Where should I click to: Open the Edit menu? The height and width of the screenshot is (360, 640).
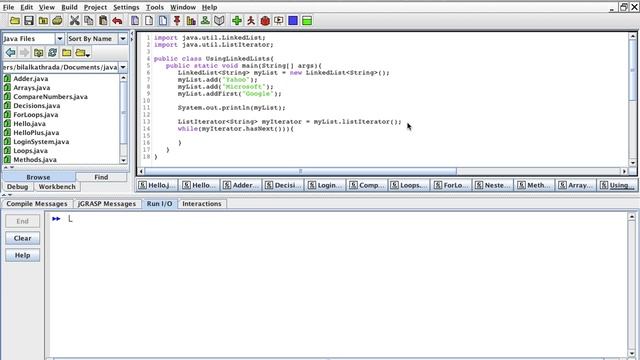tap(27, 7)
